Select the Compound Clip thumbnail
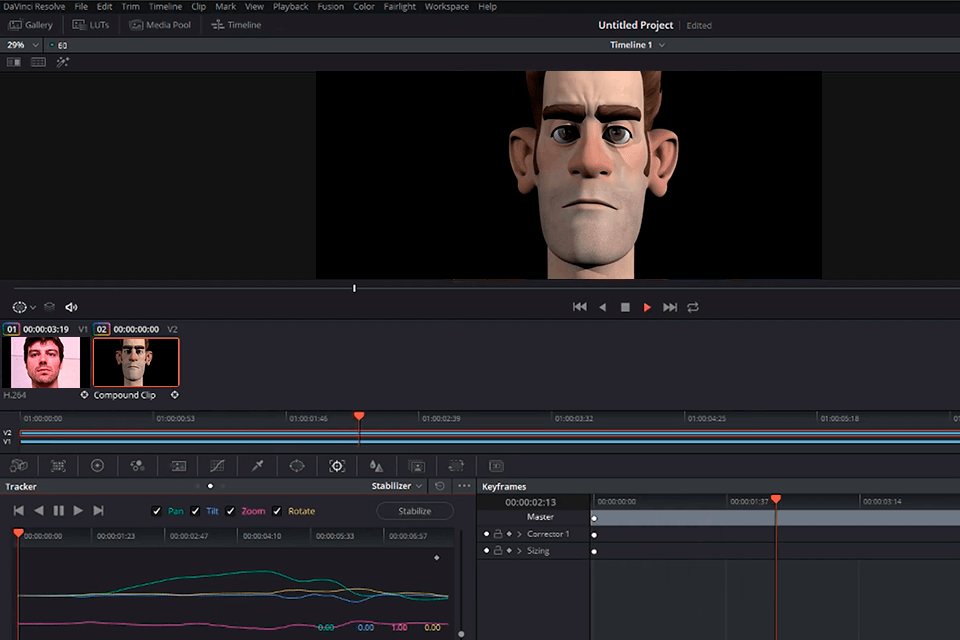The image size is (960, 640). click(135, 361)
